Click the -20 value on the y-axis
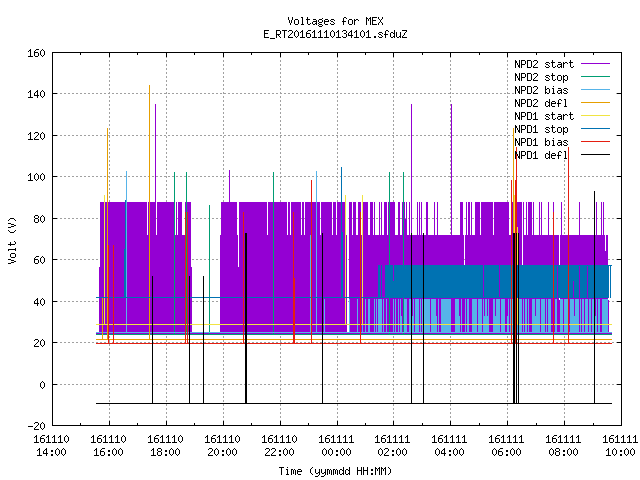The width and height of the screenshot is (640, 480). (36, 426)
